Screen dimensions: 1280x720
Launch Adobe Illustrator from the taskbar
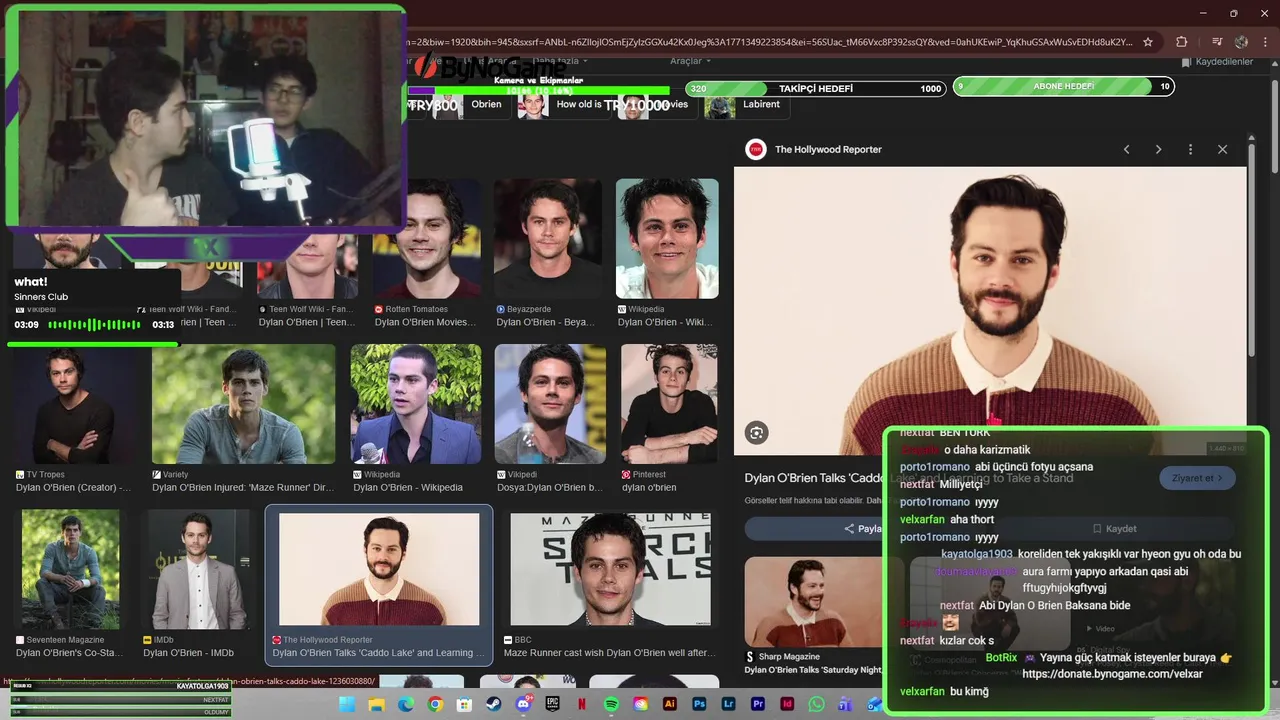[670, 704]
